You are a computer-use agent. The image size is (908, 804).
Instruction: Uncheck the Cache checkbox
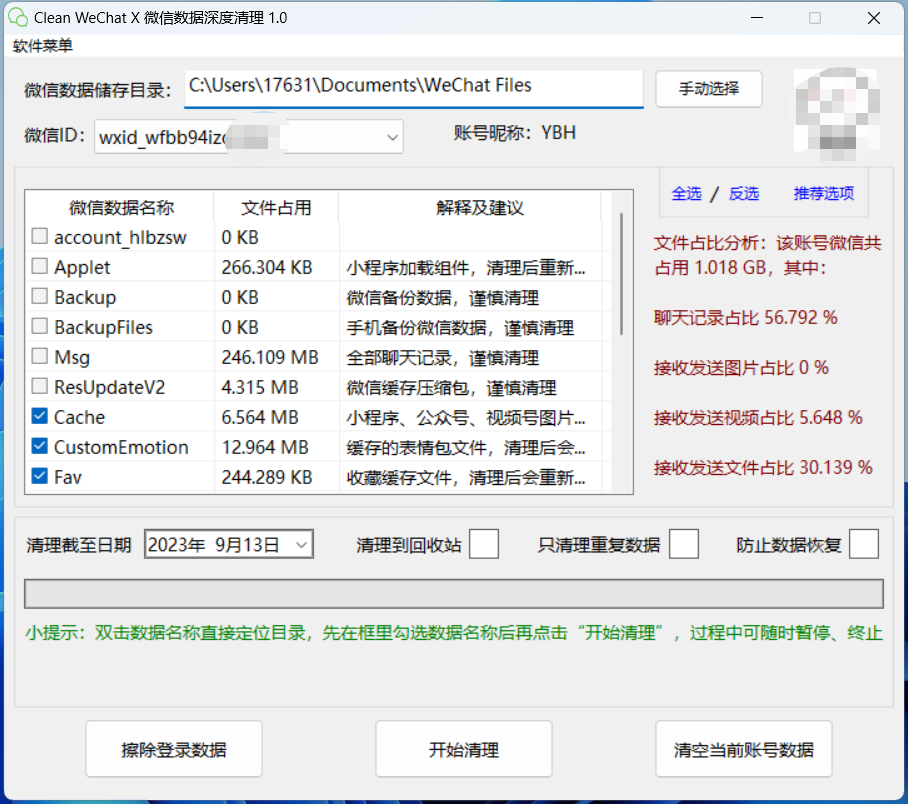pos(39,416)
